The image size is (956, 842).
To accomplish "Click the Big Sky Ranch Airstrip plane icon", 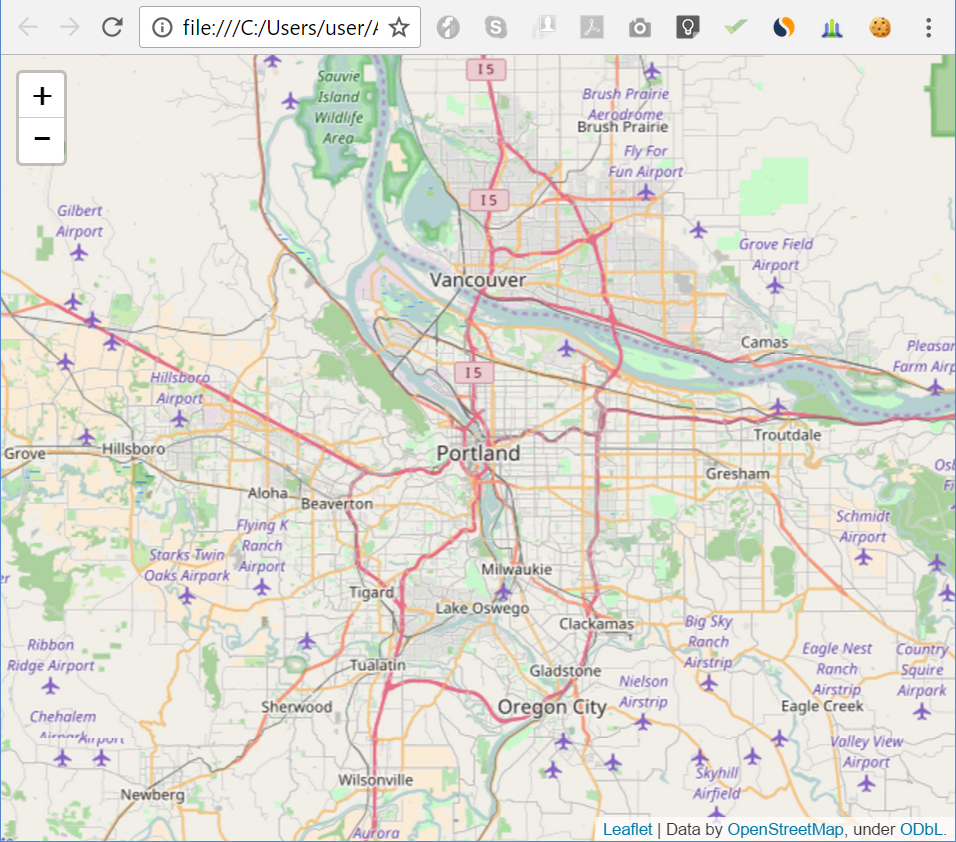I will click(708, 683).
